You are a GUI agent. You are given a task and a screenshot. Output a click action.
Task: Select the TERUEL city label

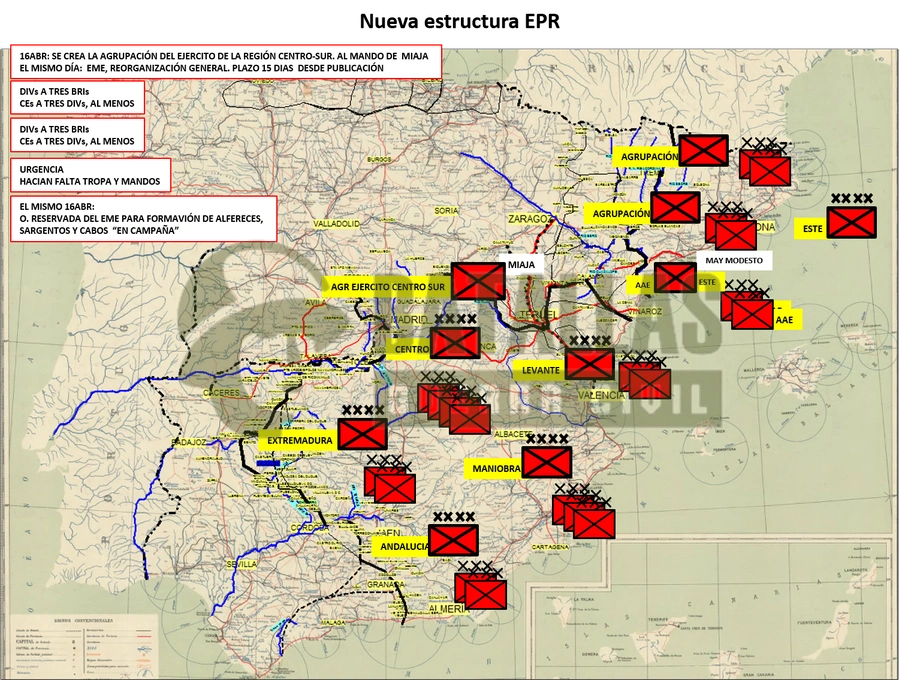(538, 315)
